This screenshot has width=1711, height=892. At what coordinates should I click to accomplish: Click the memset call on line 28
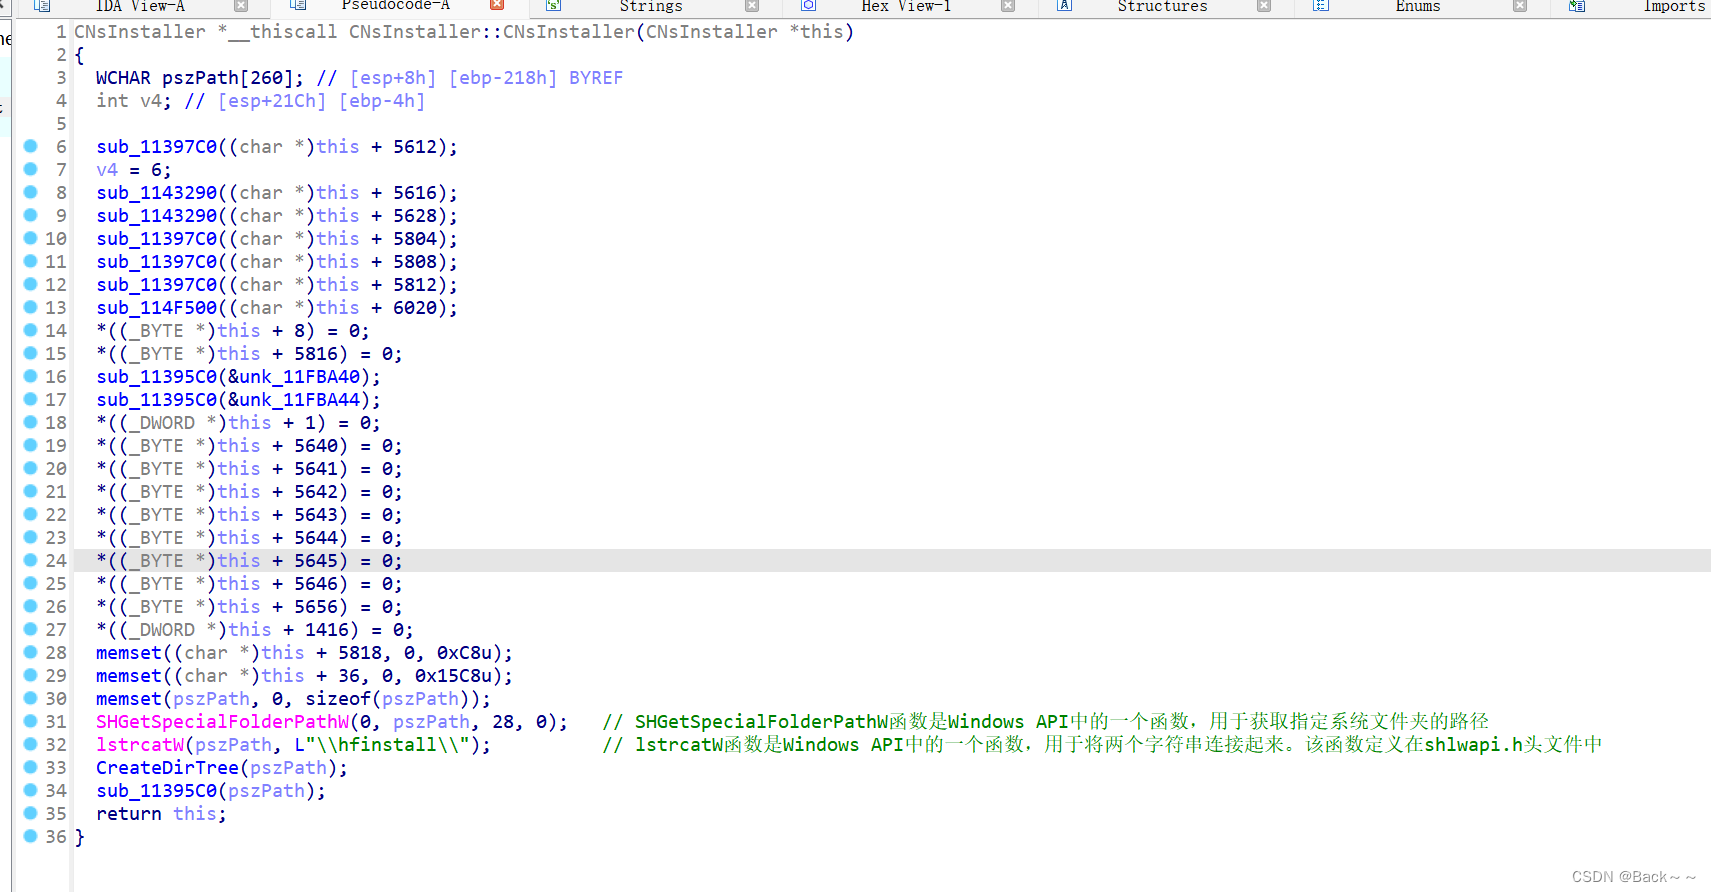[129, 653]
